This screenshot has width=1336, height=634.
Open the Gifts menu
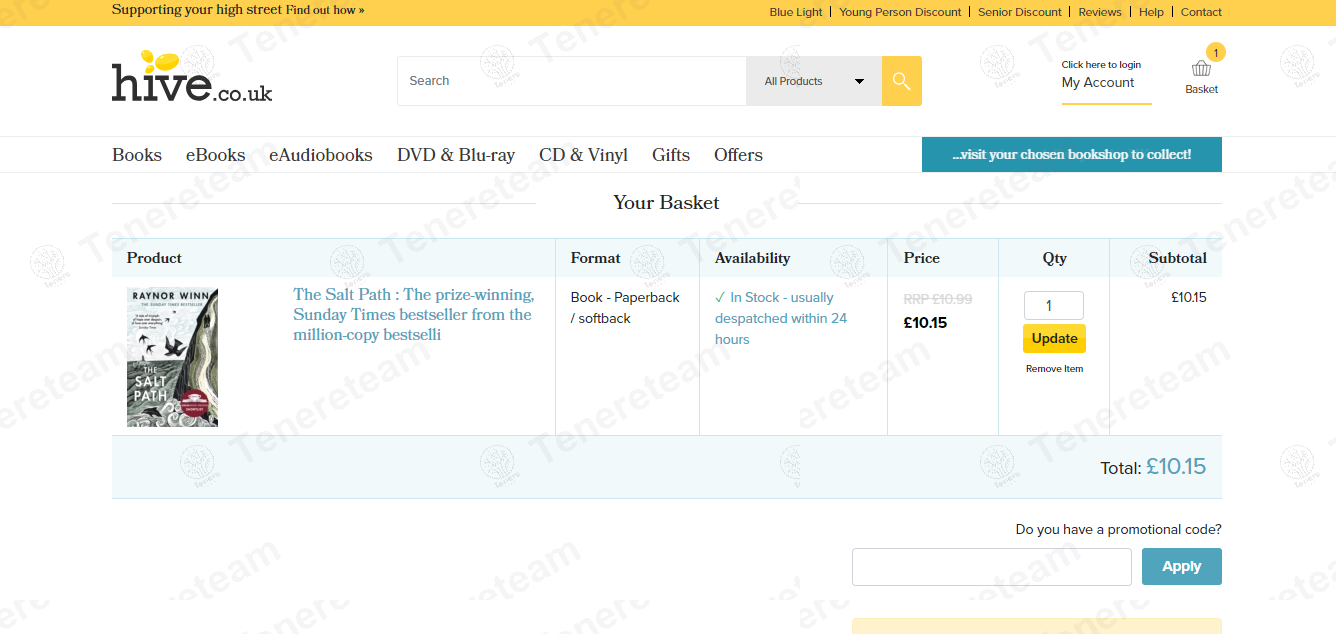click(x=671, y=155)
